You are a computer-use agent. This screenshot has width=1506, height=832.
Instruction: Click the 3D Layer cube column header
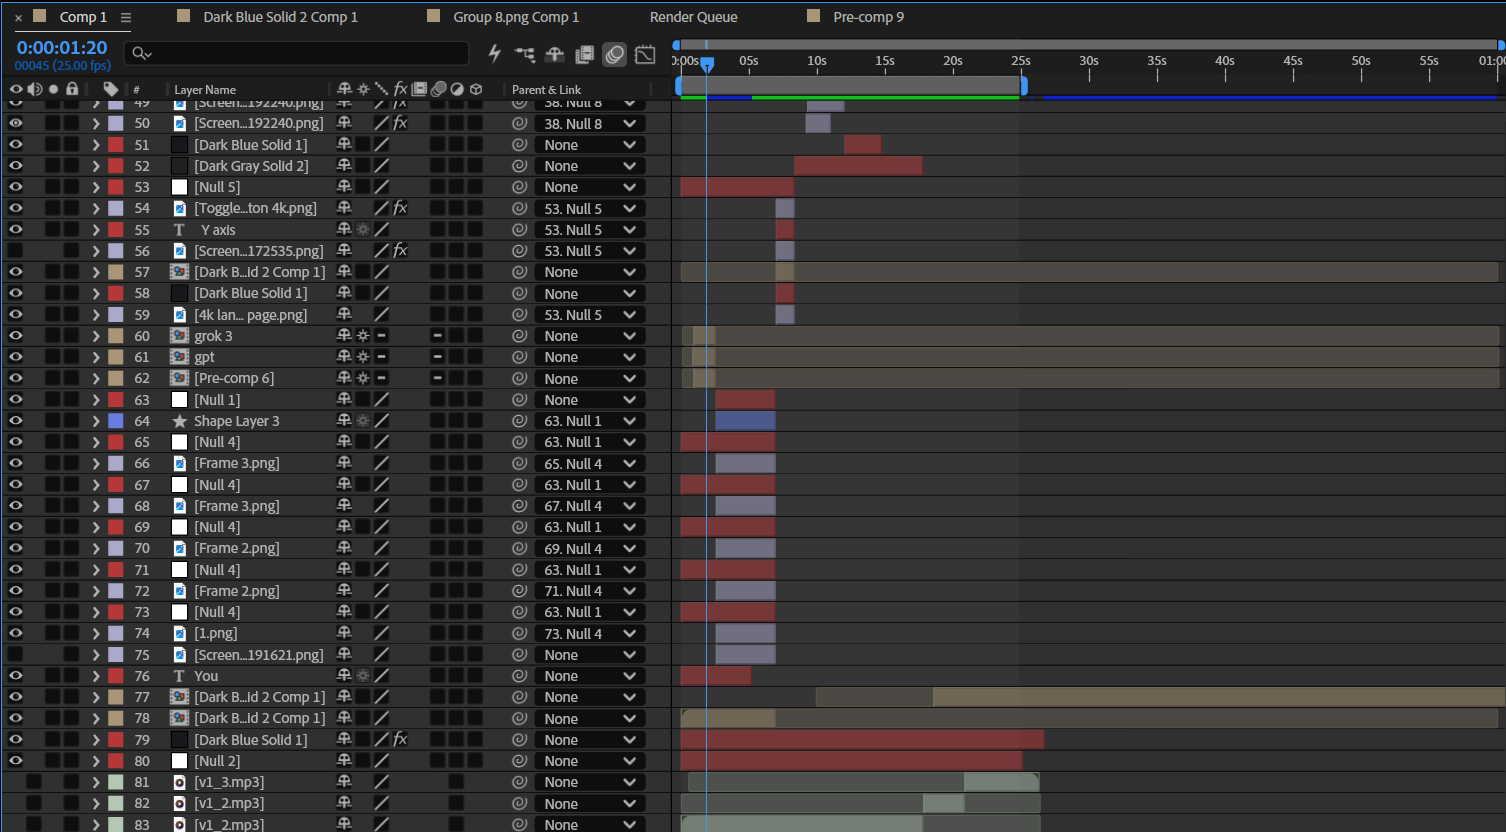point(476,89)
